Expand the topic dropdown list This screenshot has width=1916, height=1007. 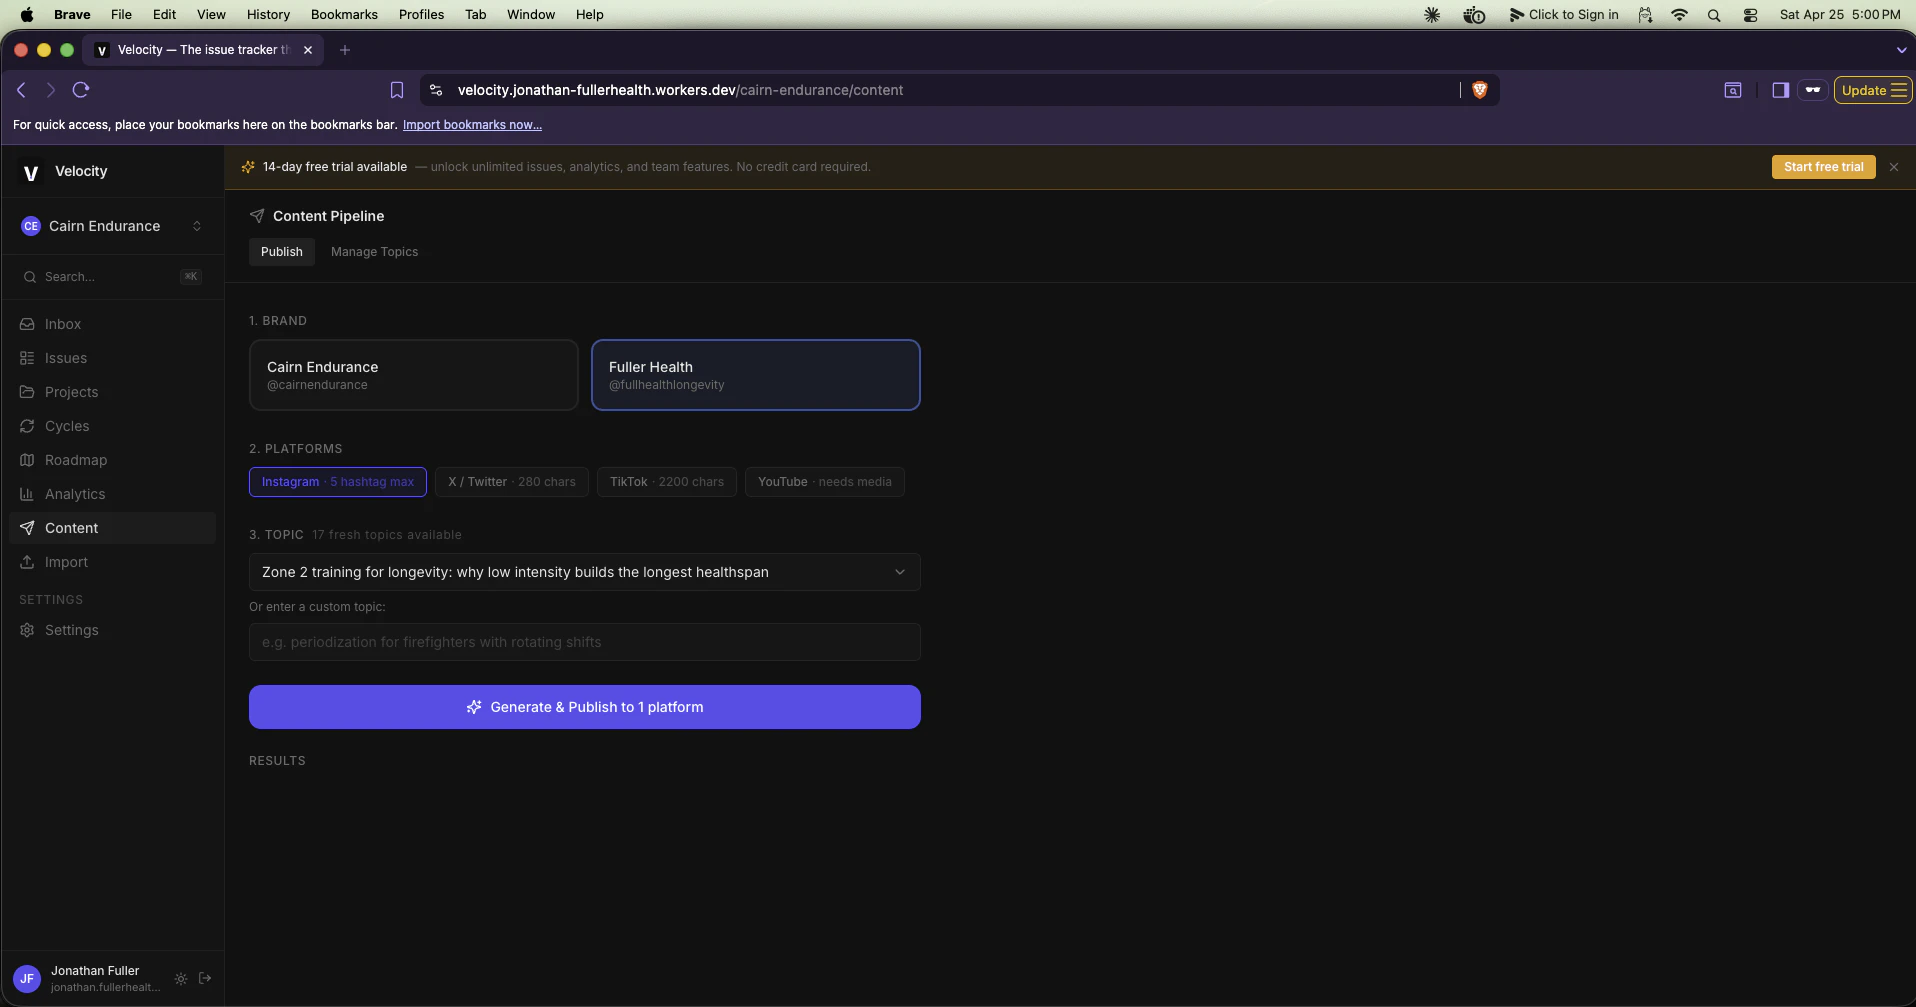(x=585, y=572)
